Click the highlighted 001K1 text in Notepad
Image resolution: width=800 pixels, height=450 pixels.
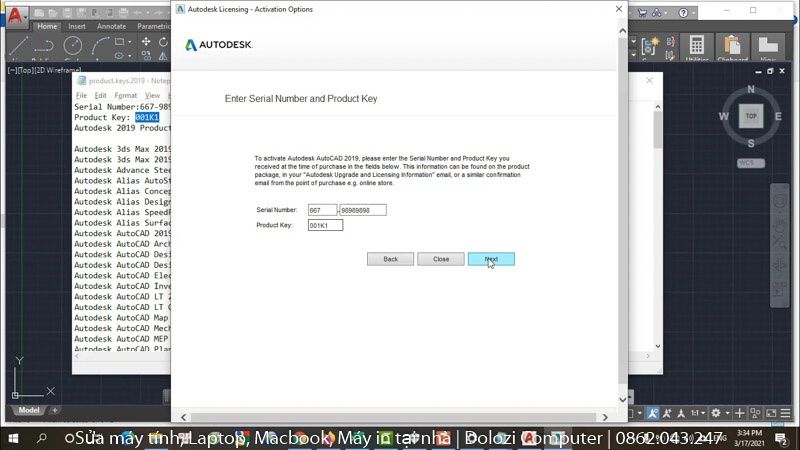coord(147,117)
